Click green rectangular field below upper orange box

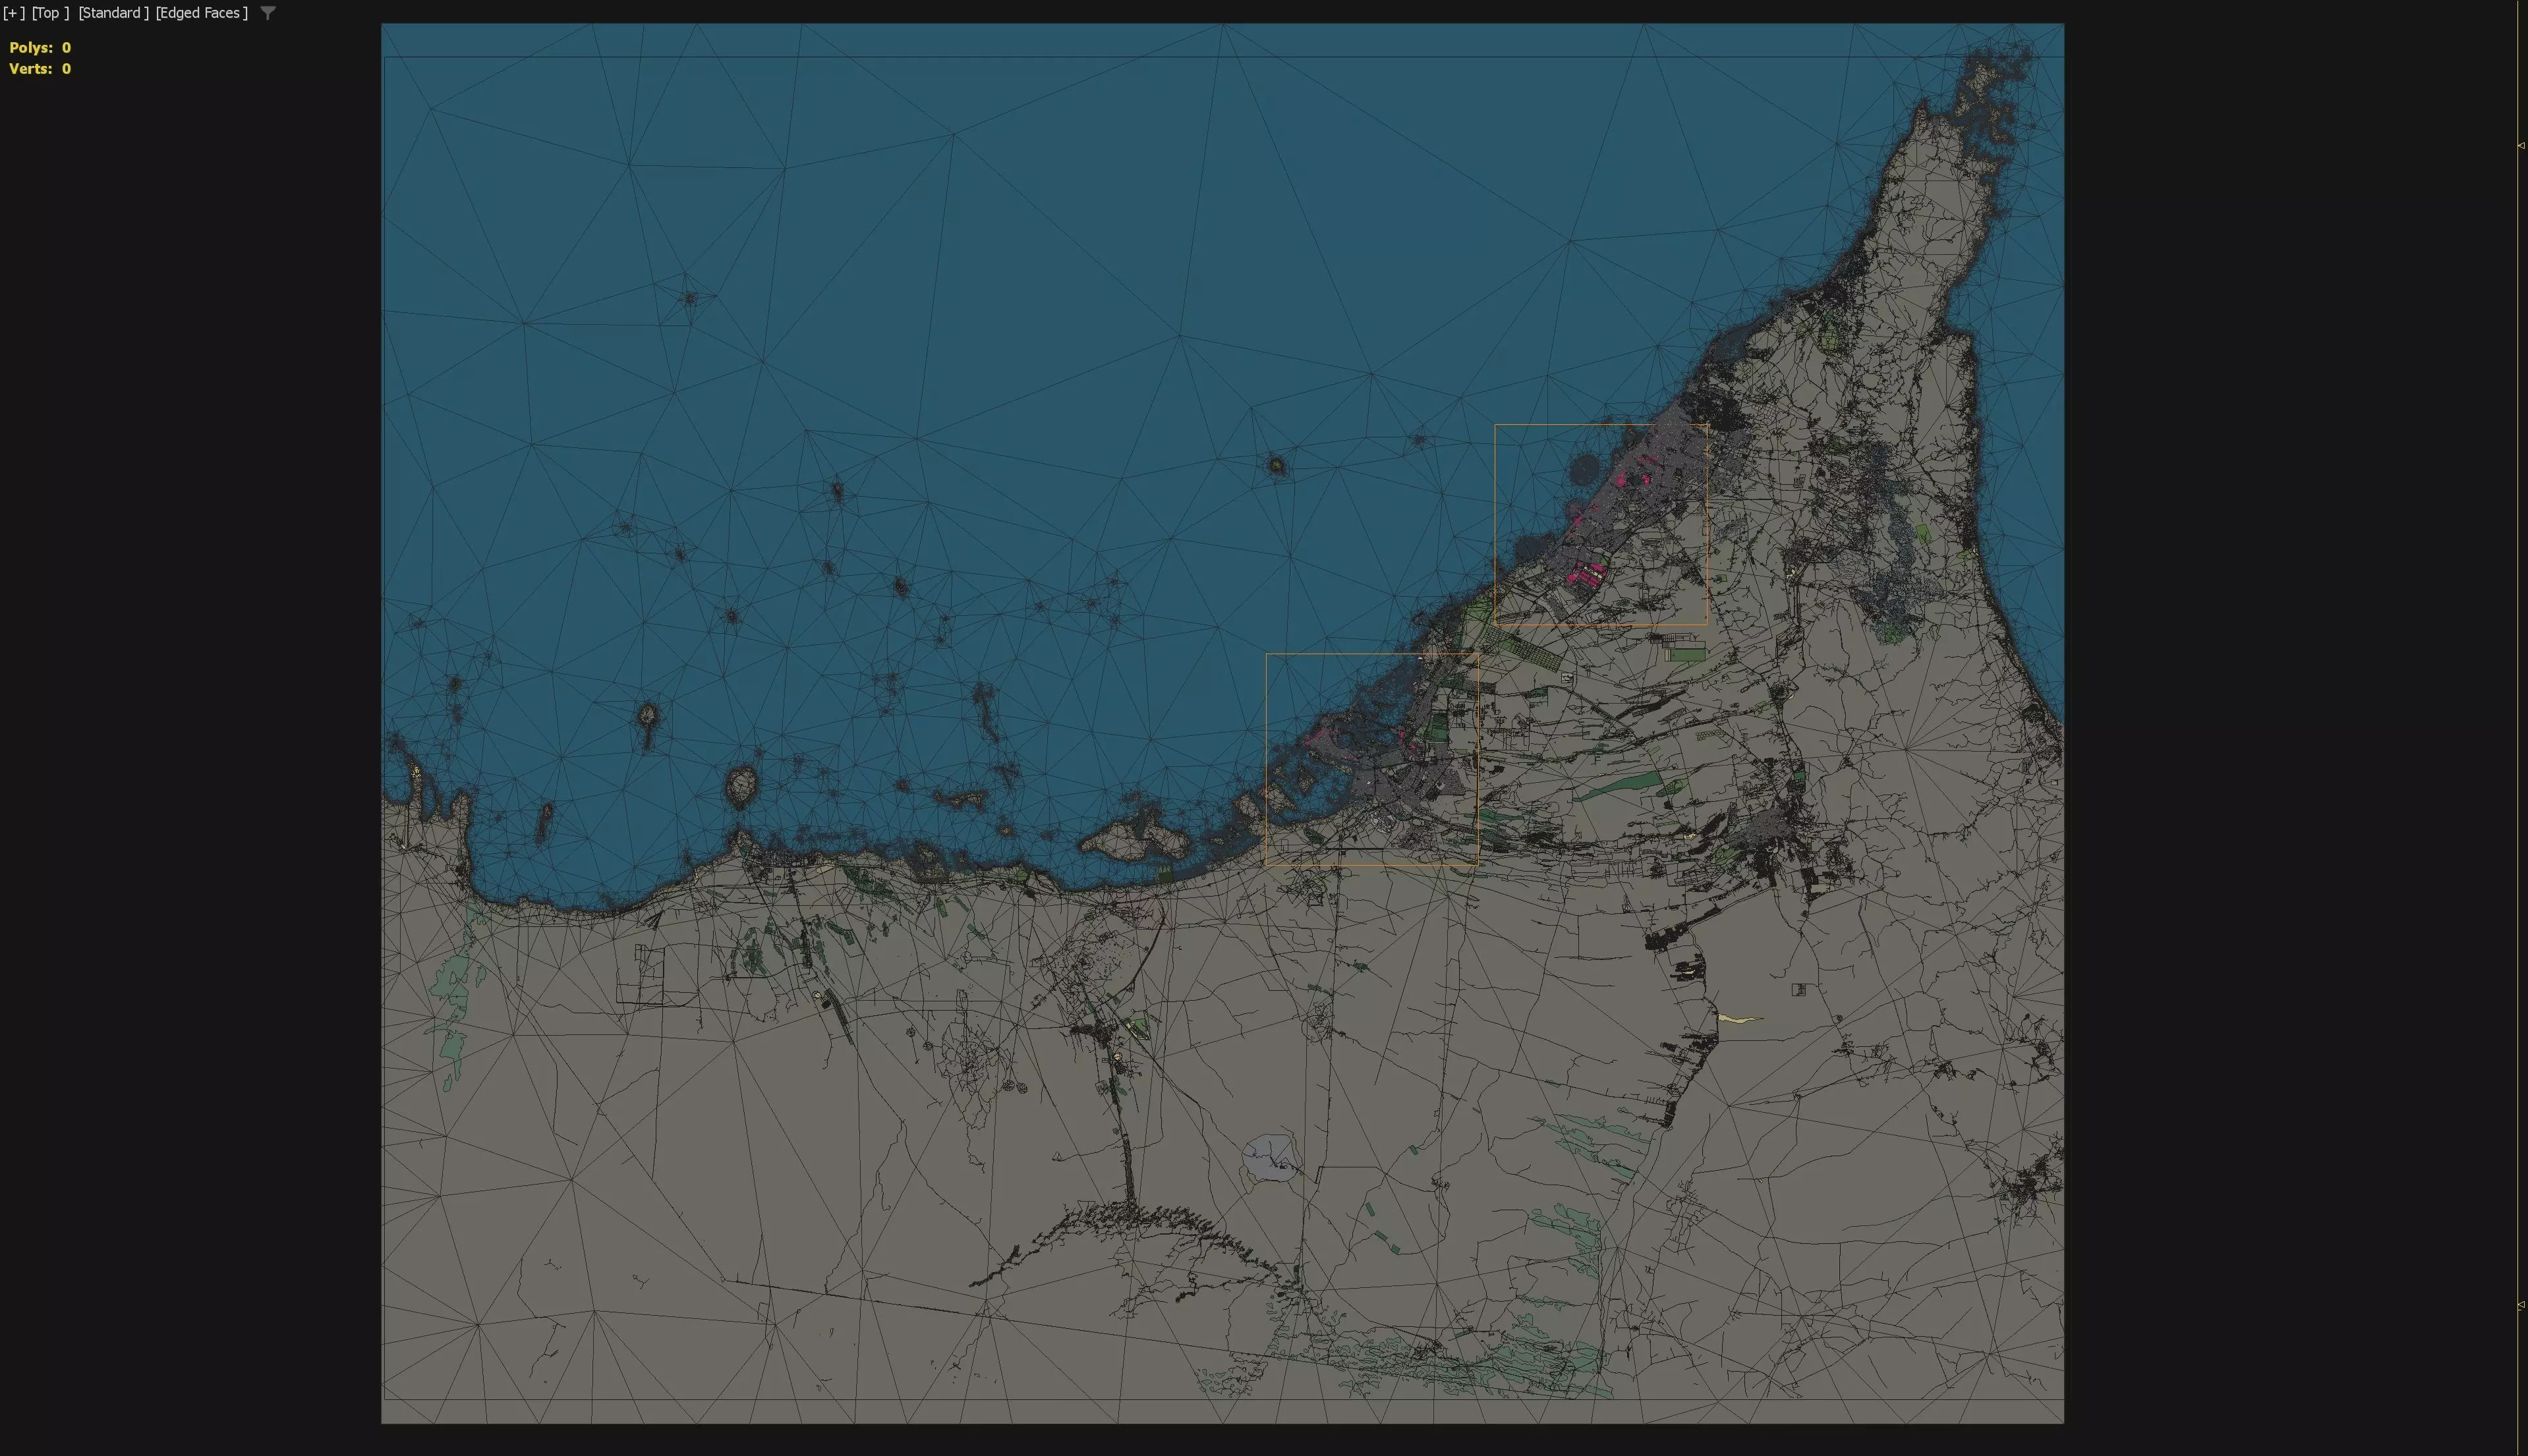coord(1687,654)
